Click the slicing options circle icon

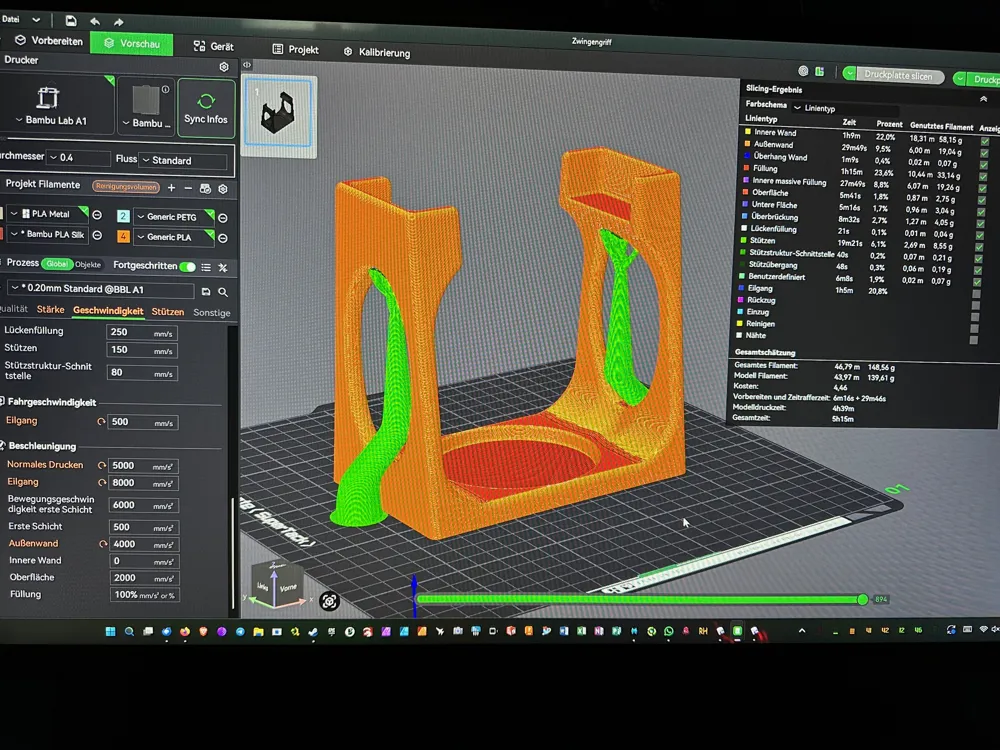(804, 71)
